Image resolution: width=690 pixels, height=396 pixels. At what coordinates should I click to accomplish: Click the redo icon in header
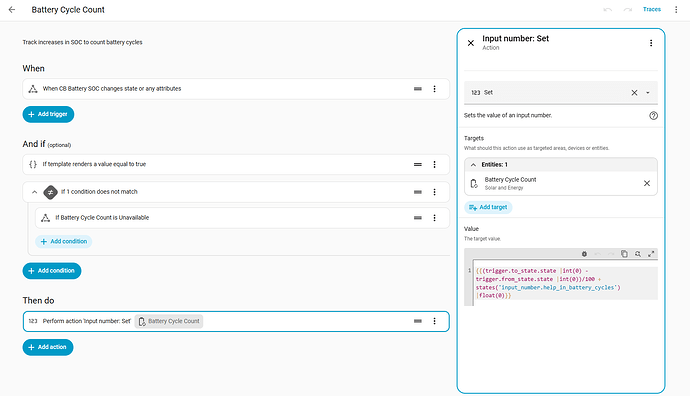coord(628,9)
